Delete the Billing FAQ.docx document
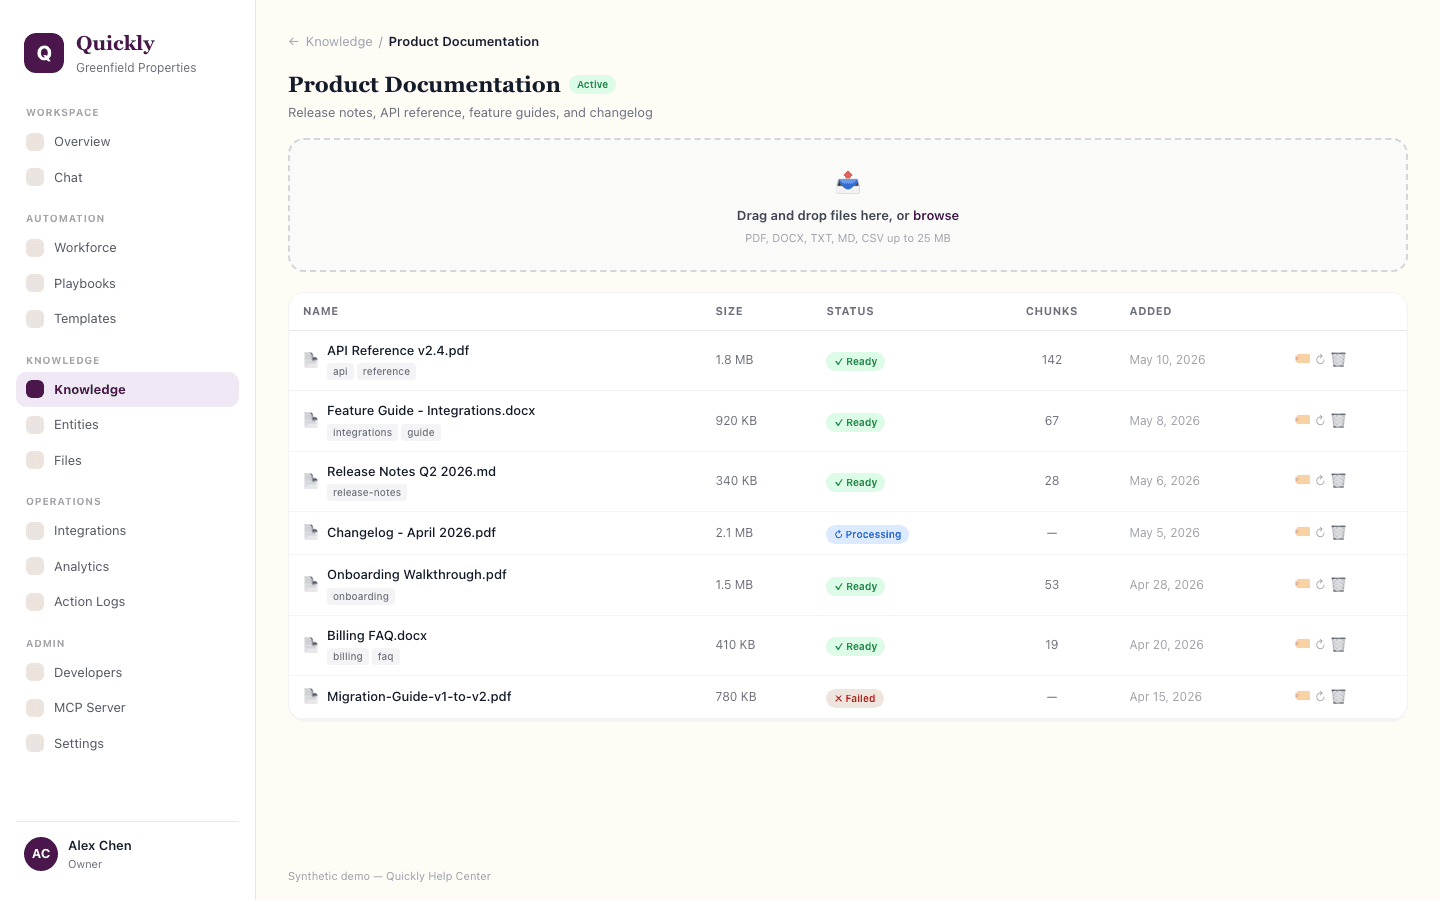The image size is (1440, 900). (1339, 644)
